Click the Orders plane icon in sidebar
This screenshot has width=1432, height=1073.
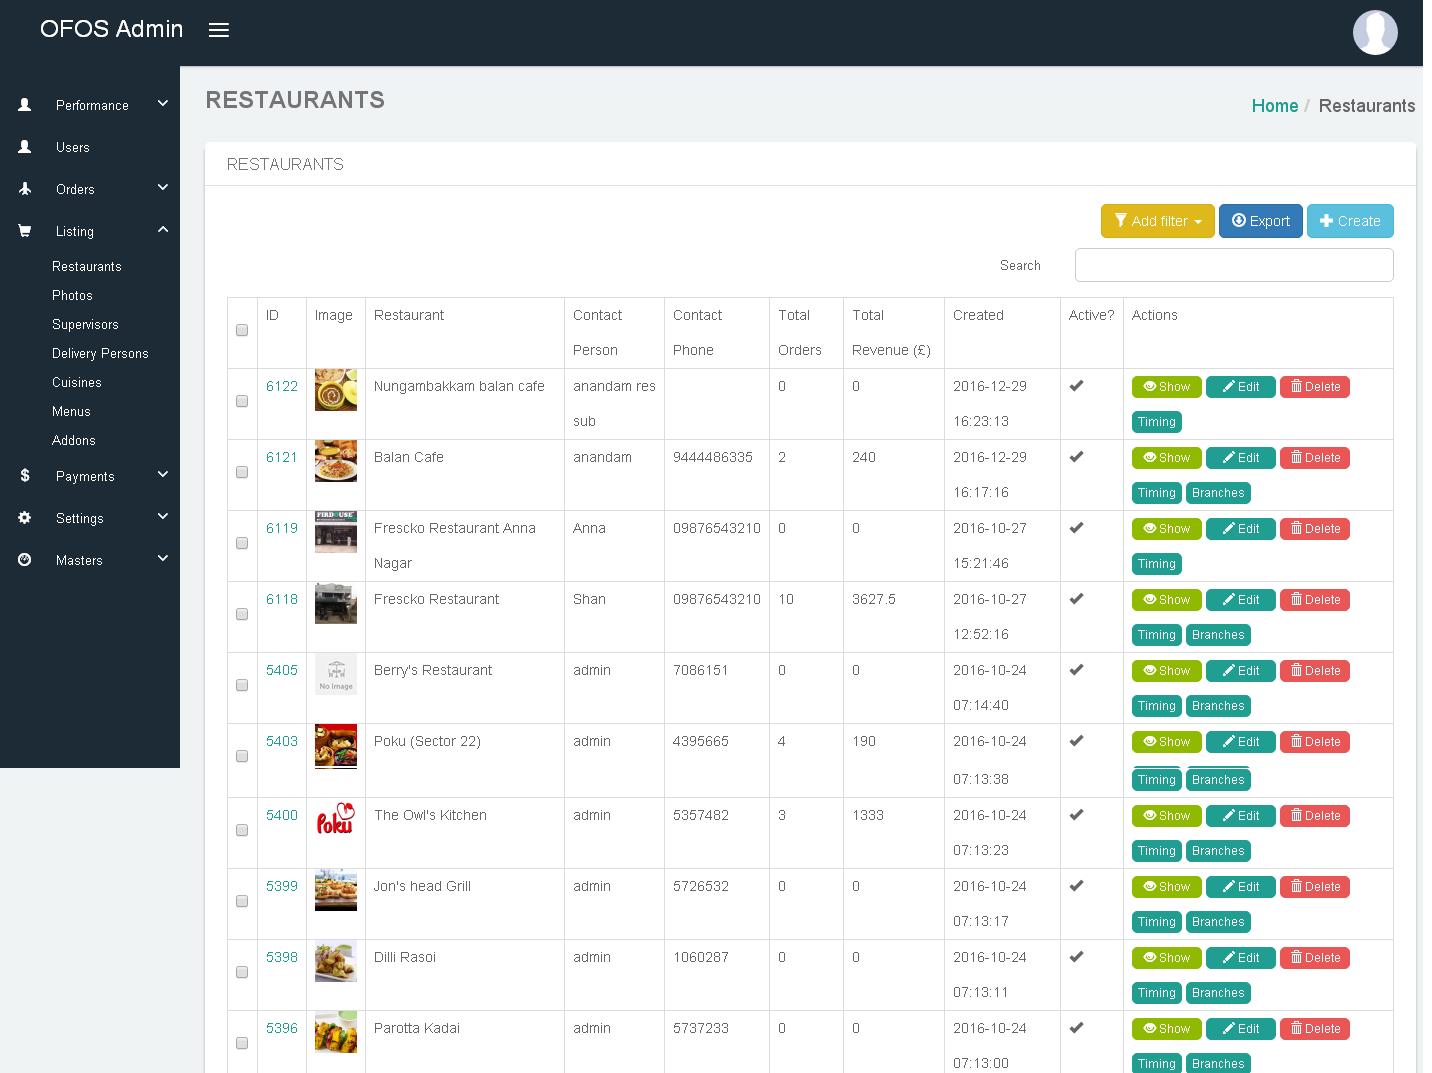[x=25, y=189]
